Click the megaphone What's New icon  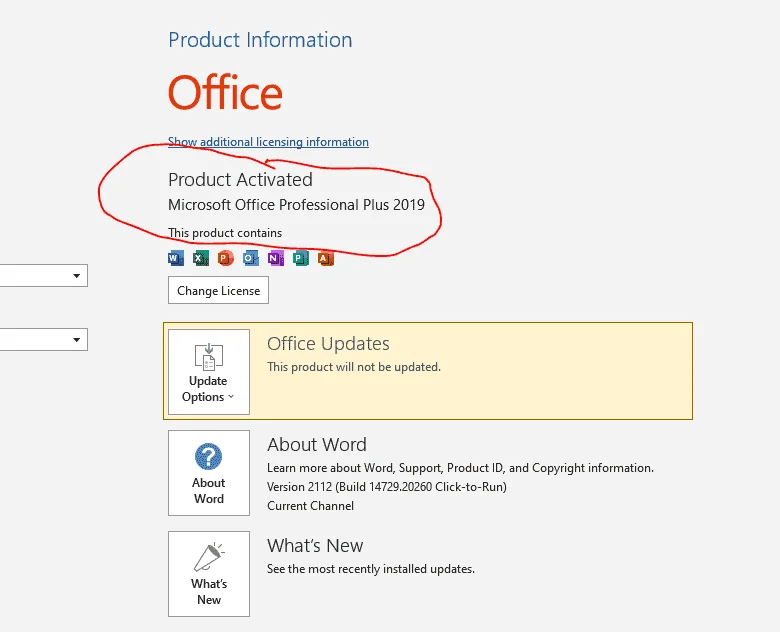(x=209, y=557)
